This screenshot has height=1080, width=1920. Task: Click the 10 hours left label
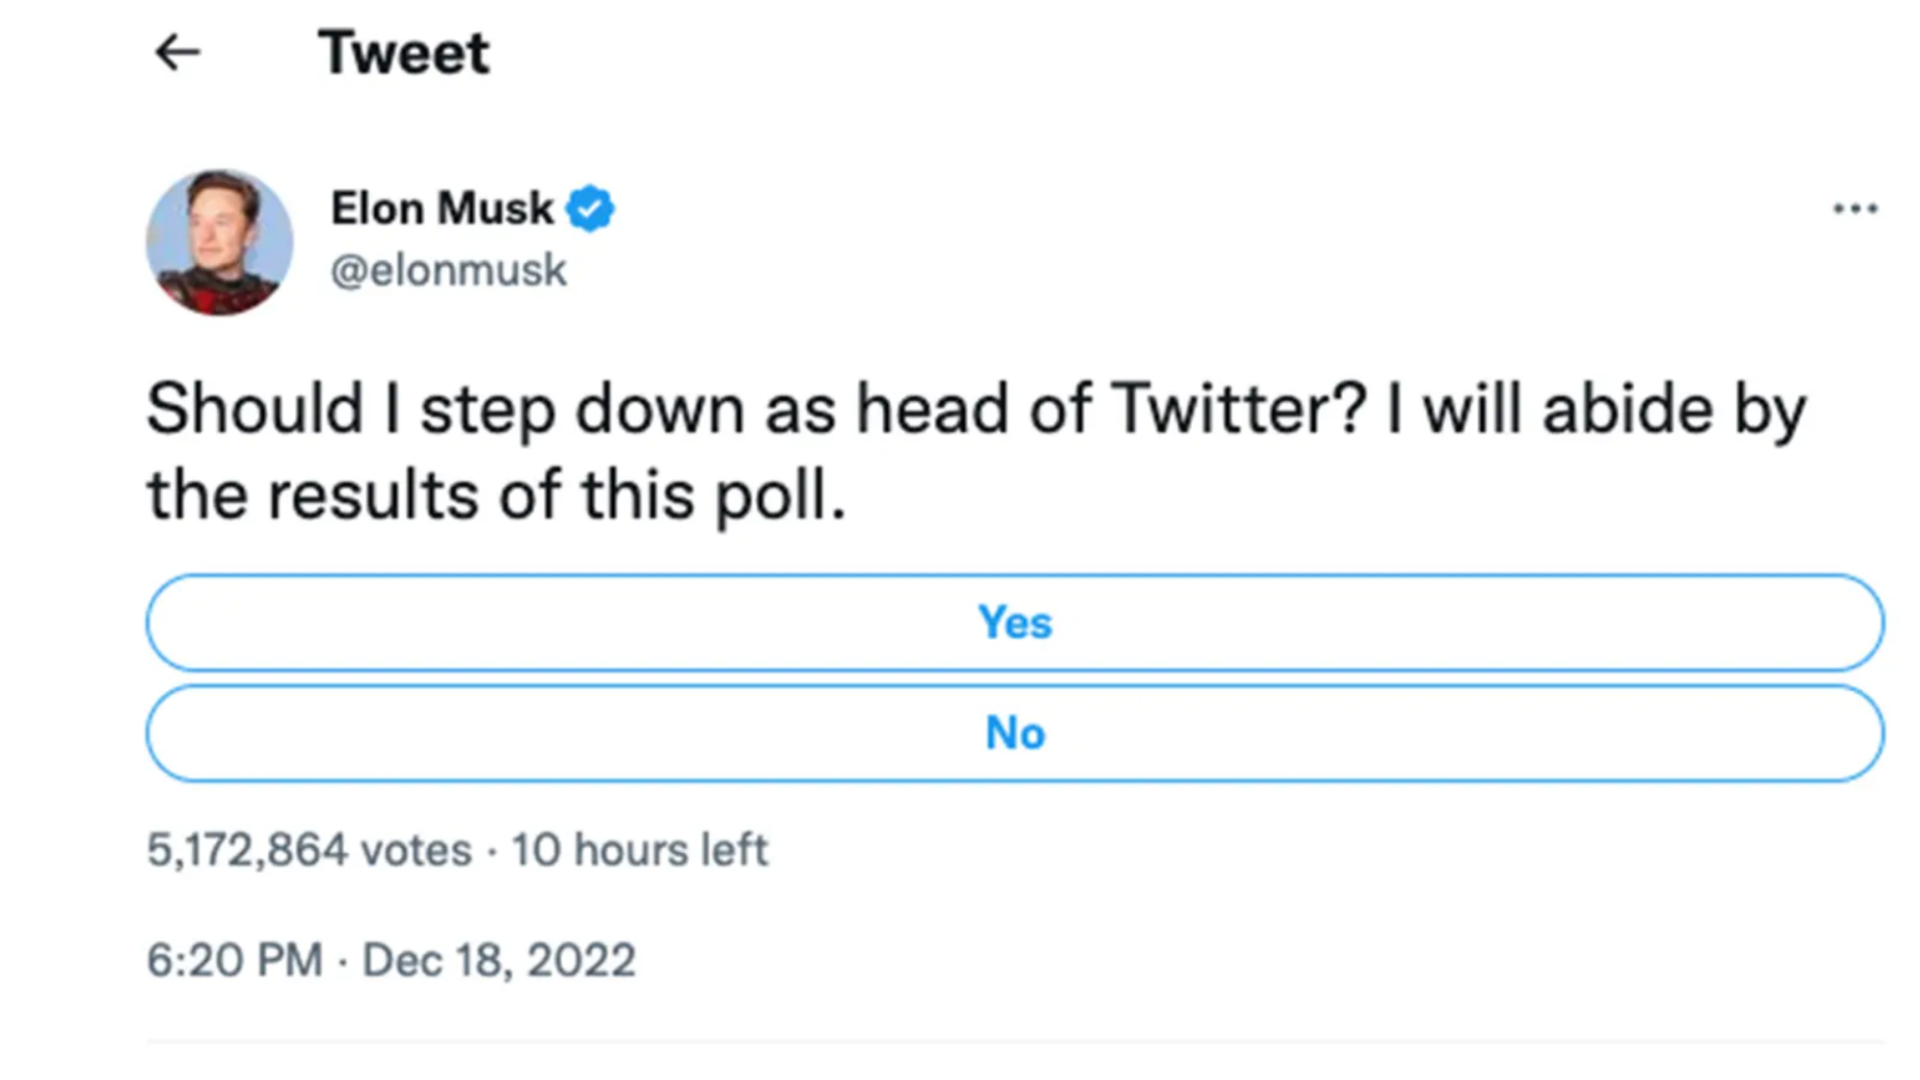pyautogui.click(x=640, y=850)
